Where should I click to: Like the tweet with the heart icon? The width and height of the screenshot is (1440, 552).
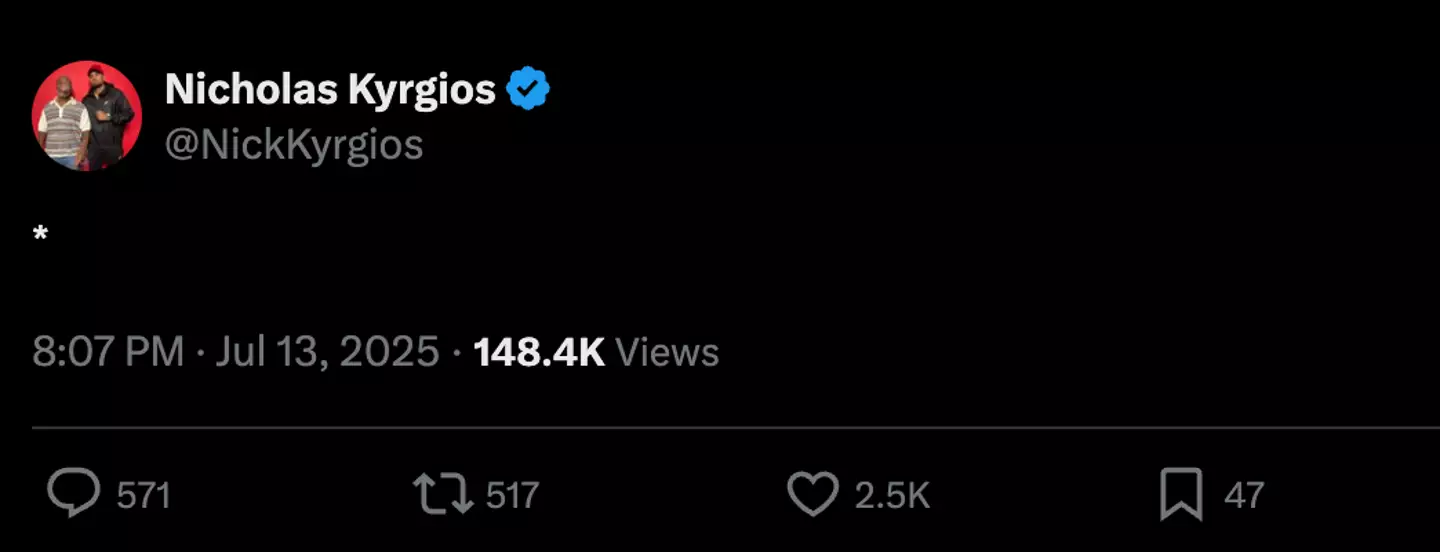(812, 495)
